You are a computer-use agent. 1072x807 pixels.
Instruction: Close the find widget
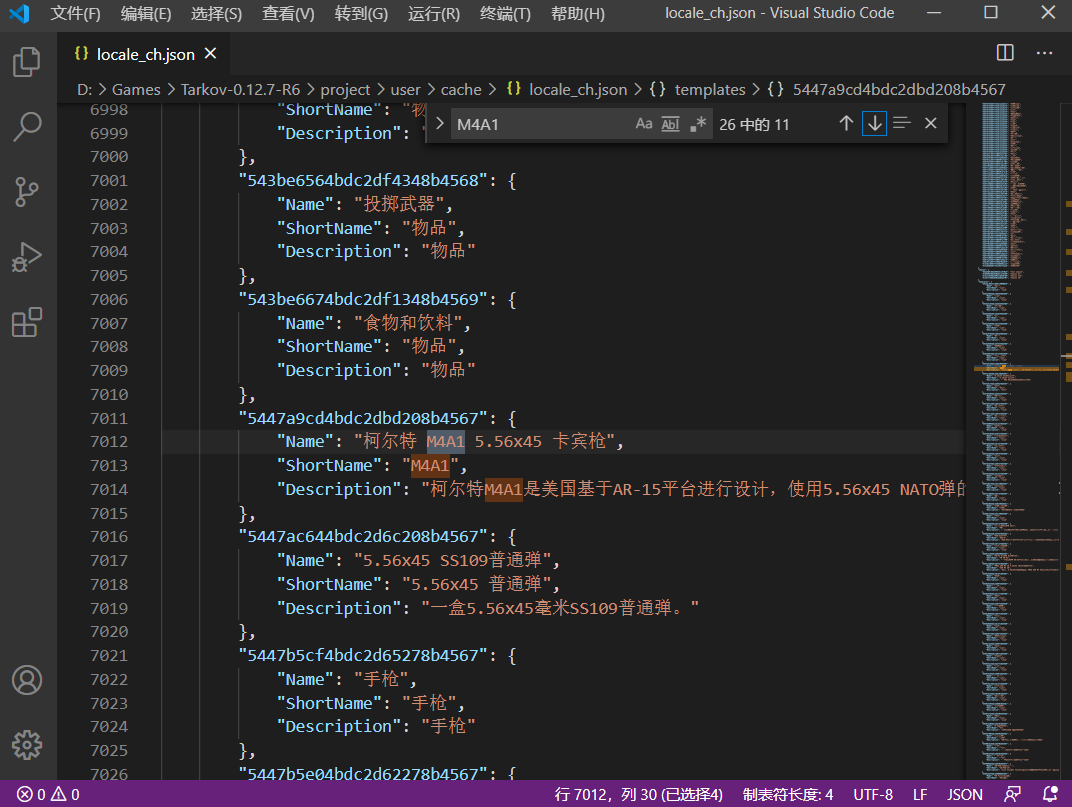coord(930,123)
